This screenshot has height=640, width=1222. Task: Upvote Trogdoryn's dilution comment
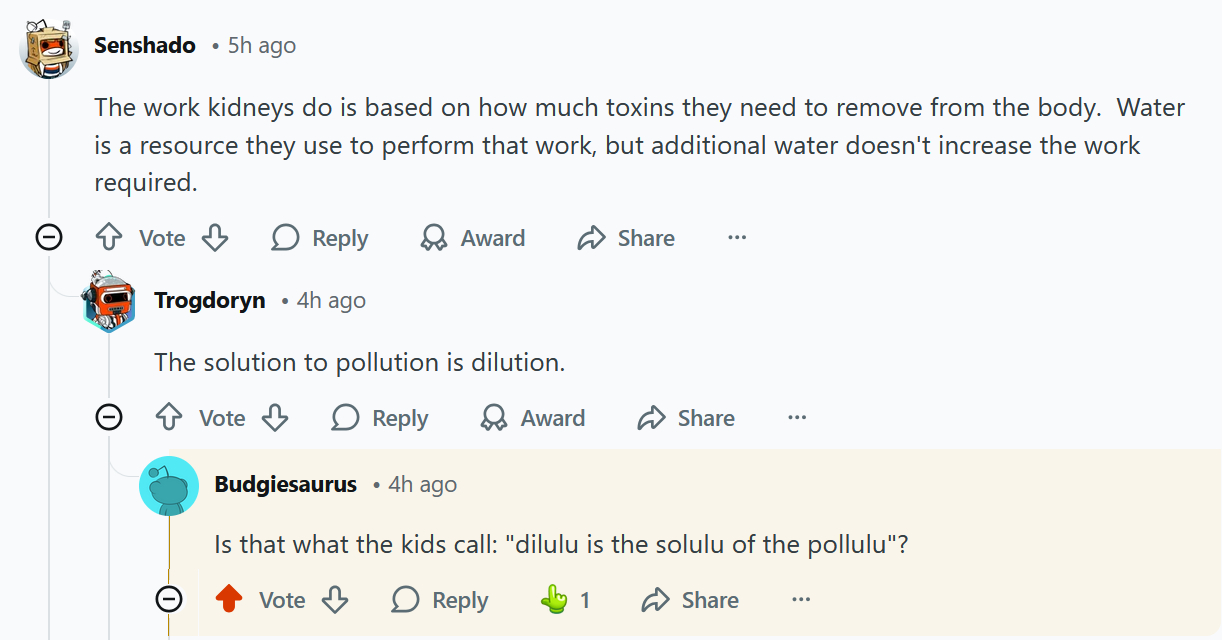[x=169, y=418]
